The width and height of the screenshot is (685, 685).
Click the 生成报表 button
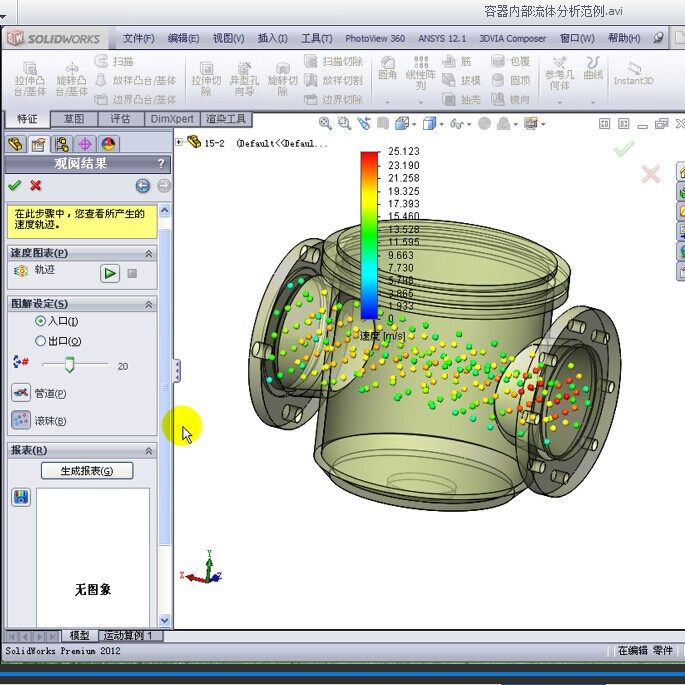[86, 471]
